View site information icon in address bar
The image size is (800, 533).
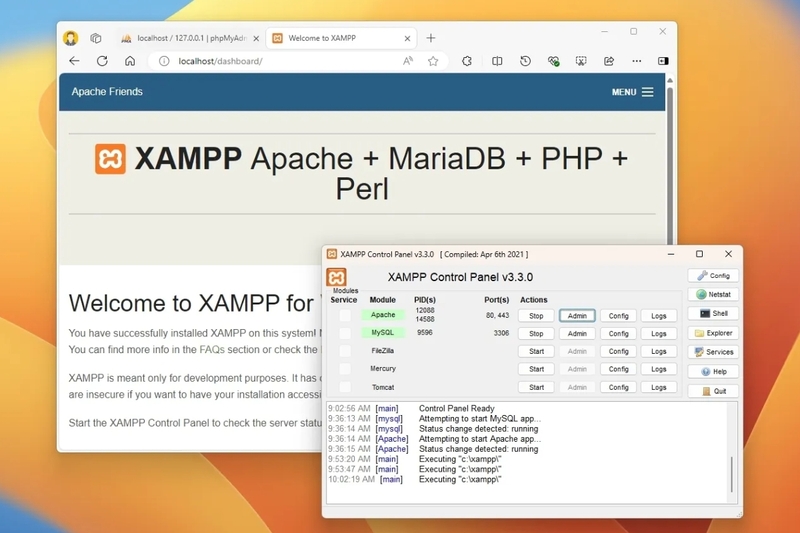click(x=164, y=61)
